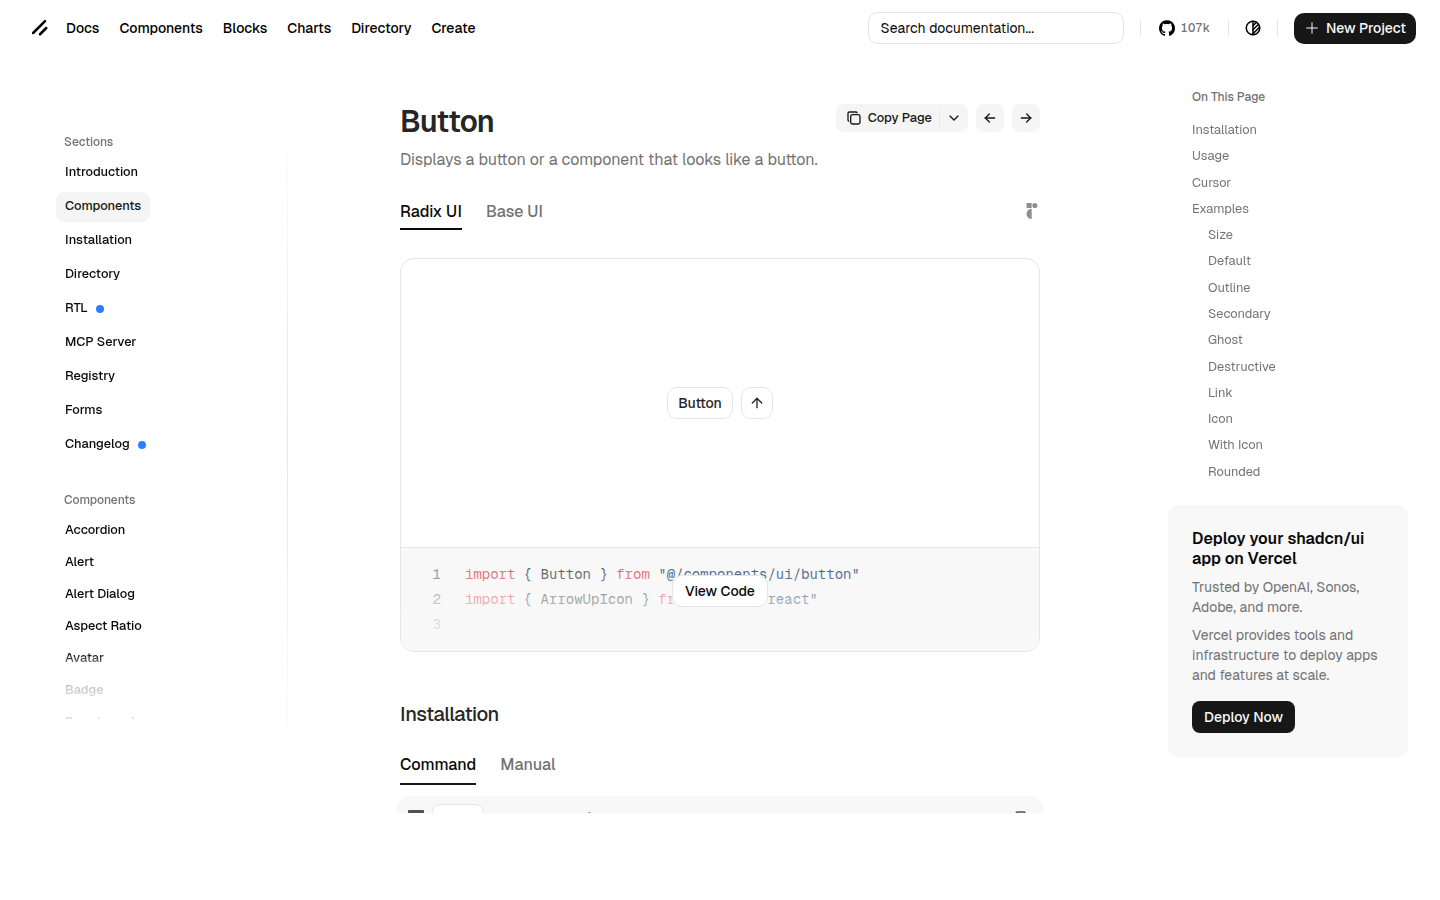Jump to Outline example

[x=1229, y=288]
